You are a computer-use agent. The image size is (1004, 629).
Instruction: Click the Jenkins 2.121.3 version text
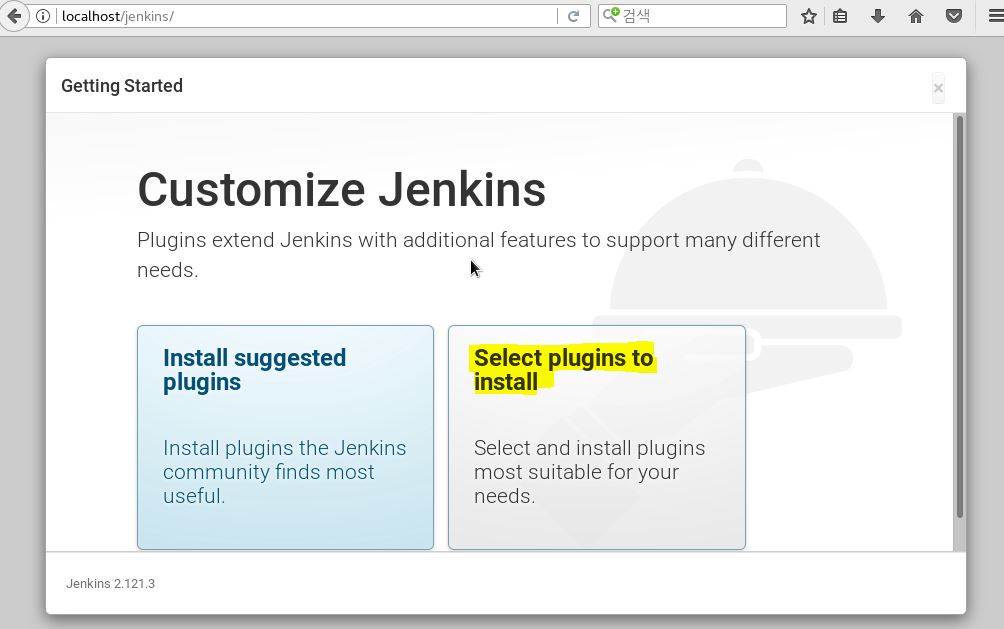[x=110, y=584]
